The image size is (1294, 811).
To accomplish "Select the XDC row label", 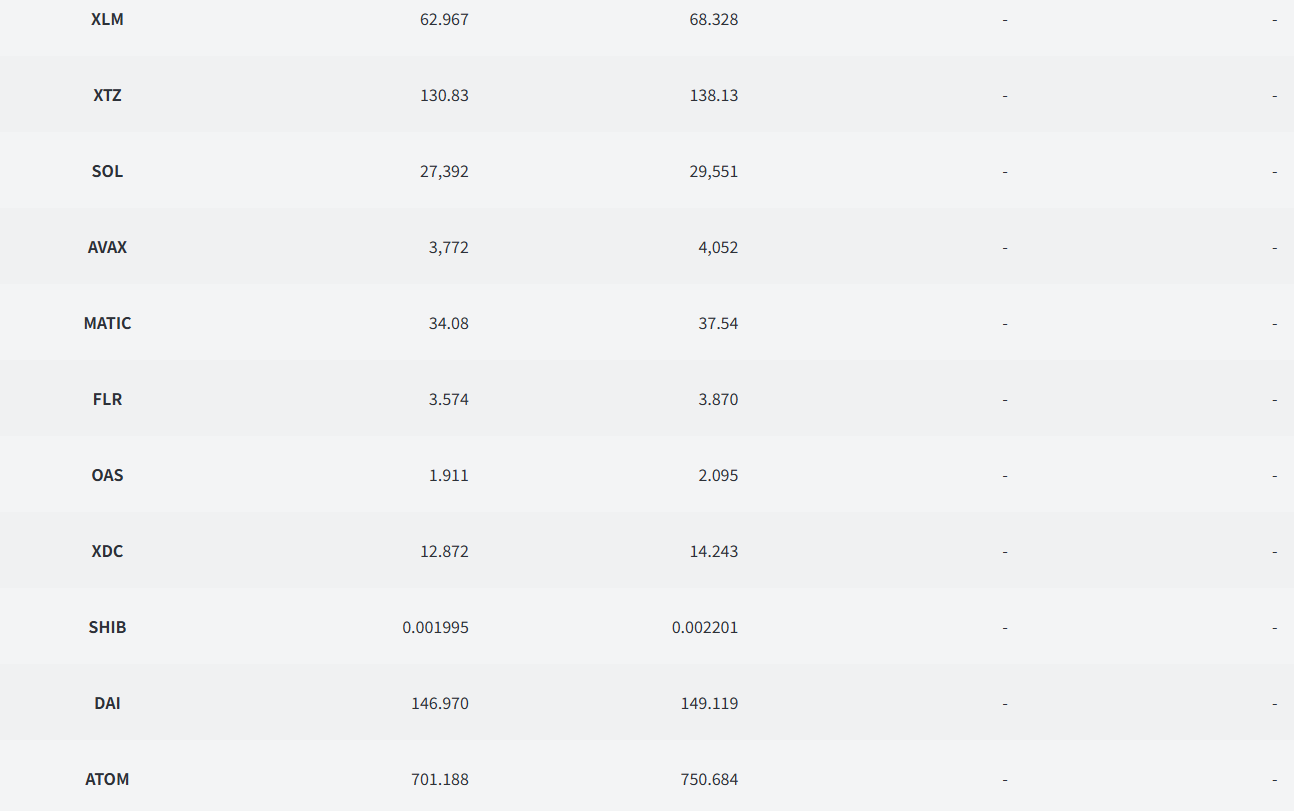I will pyautogui.click(x=107, y=551).
